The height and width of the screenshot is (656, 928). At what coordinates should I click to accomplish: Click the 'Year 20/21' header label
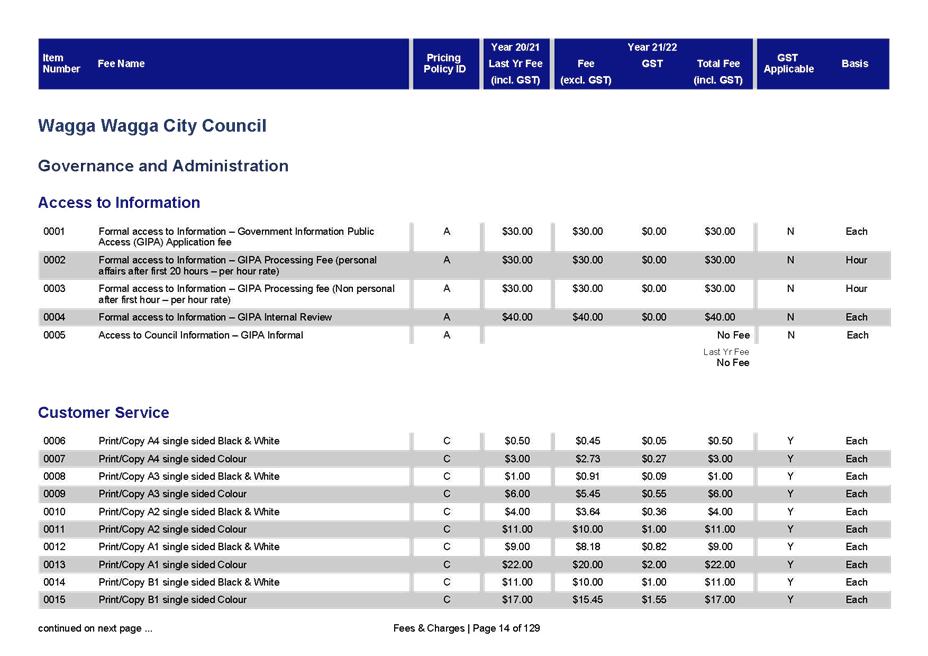click(515, 47)
